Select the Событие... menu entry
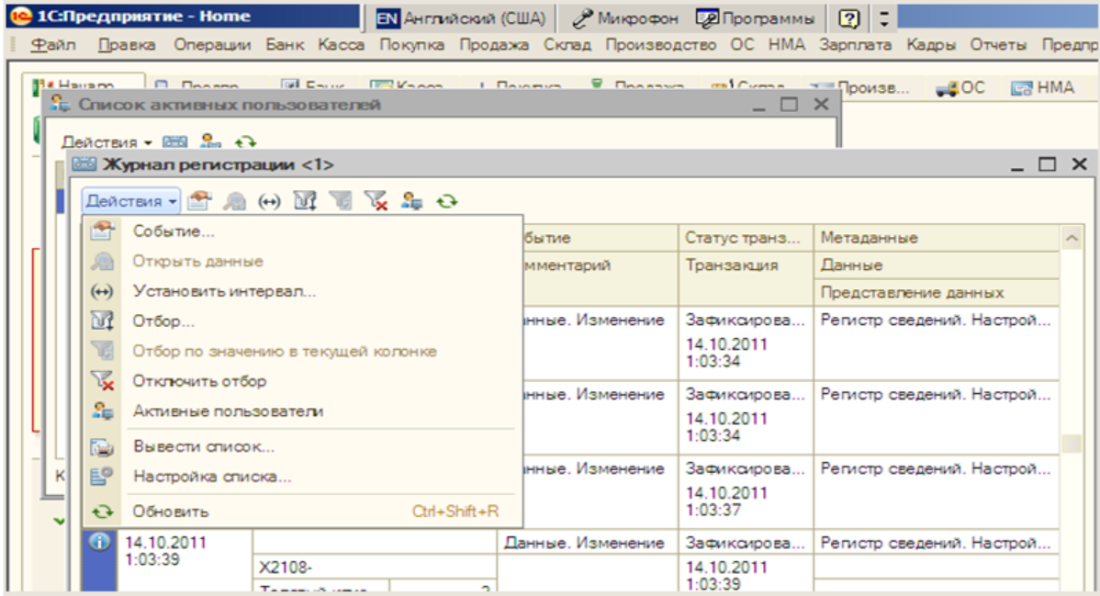 pos(303,231)
